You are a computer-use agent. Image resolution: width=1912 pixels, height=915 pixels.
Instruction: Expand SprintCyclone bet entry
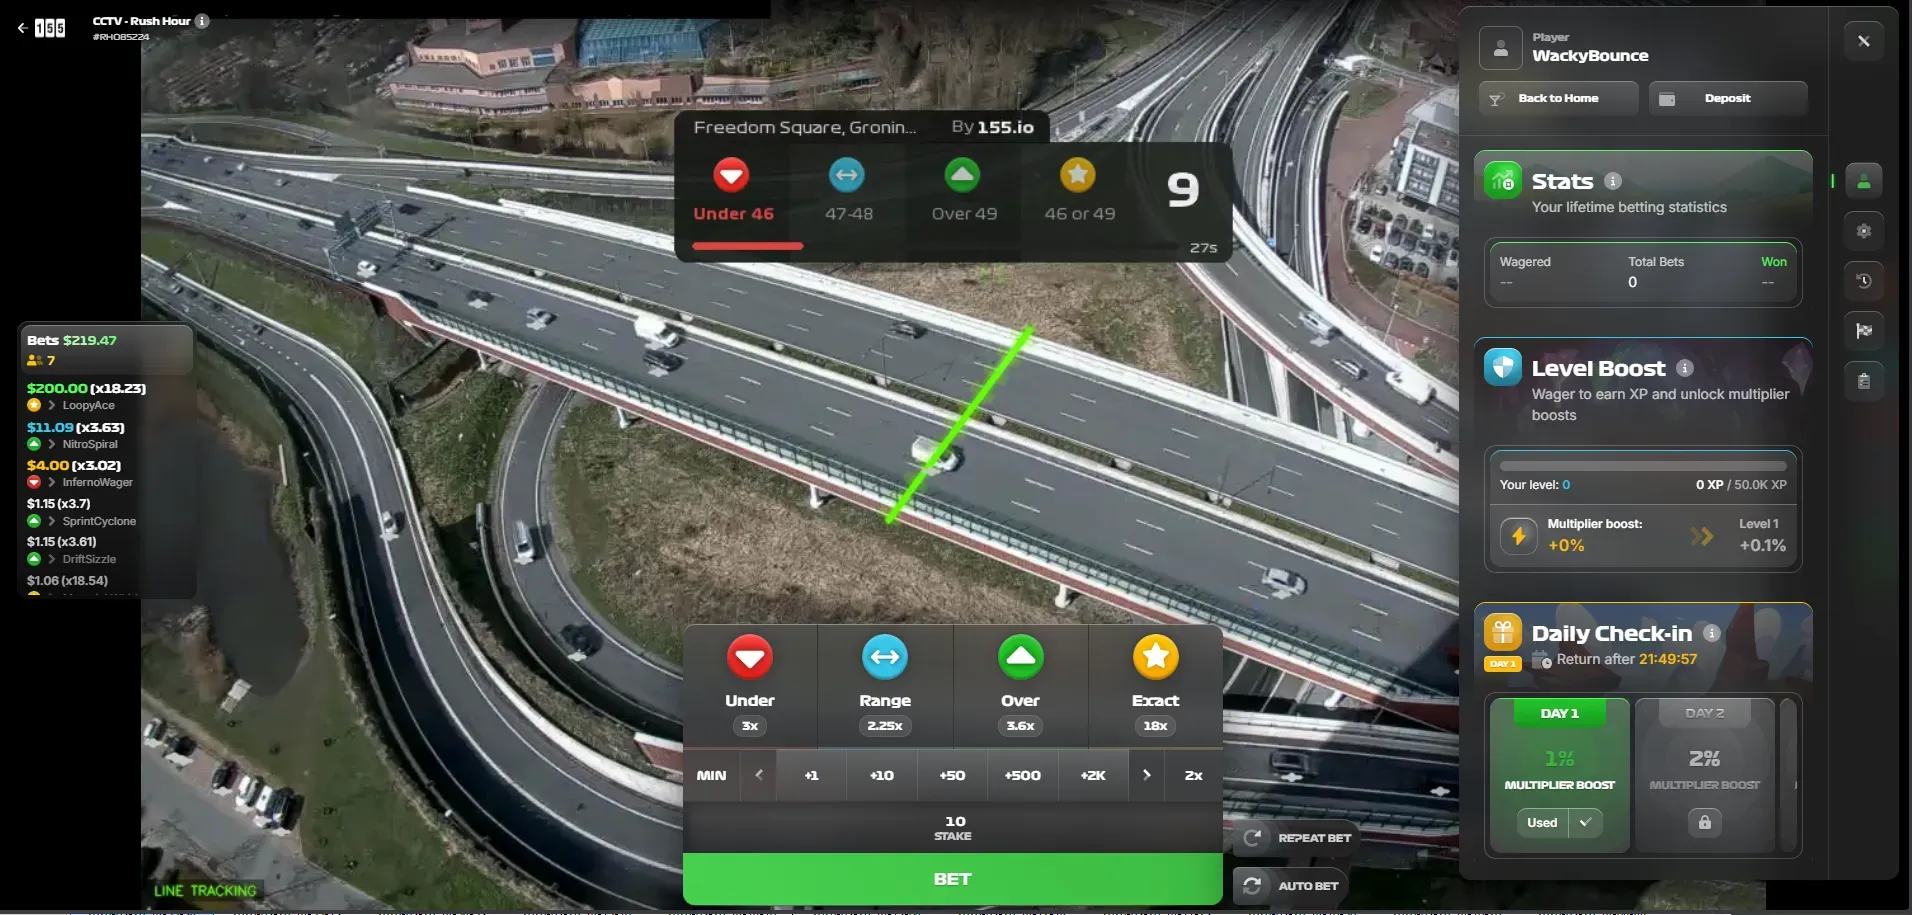pos(51,521)
